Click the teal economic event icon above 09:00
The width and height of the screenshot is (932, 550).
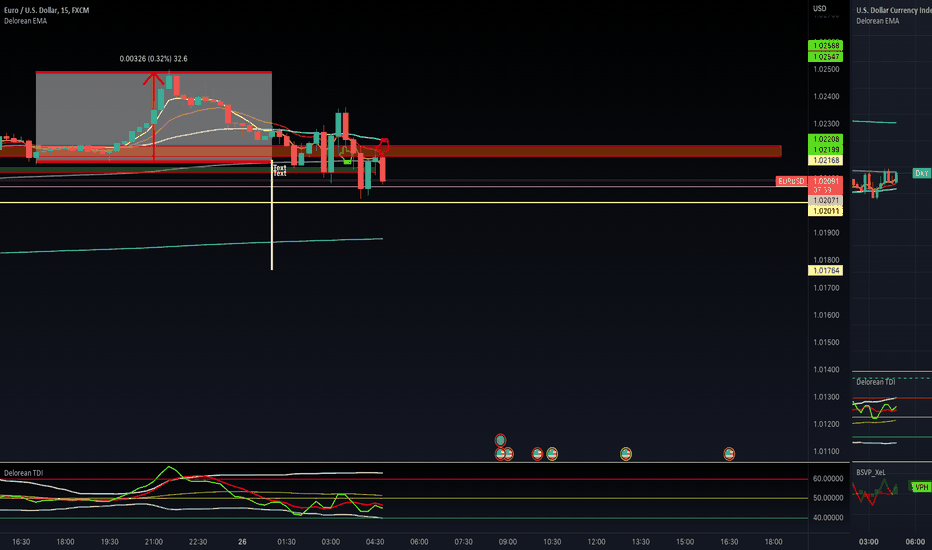tap(500, 440)
